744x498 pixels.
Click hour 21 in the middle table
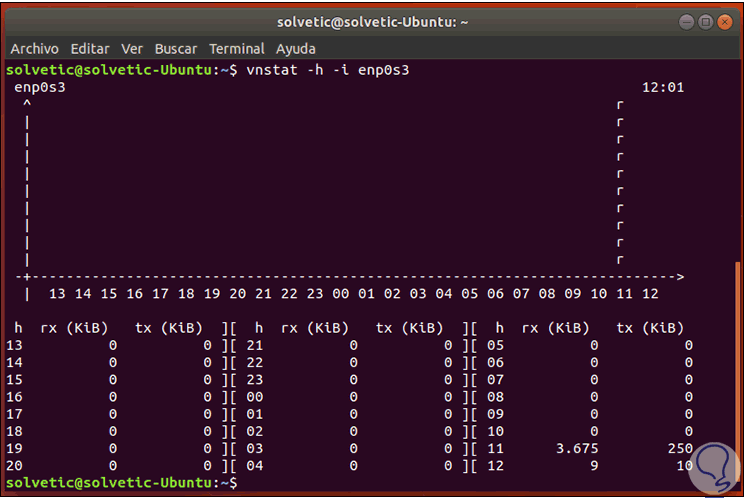coord(255,345)
